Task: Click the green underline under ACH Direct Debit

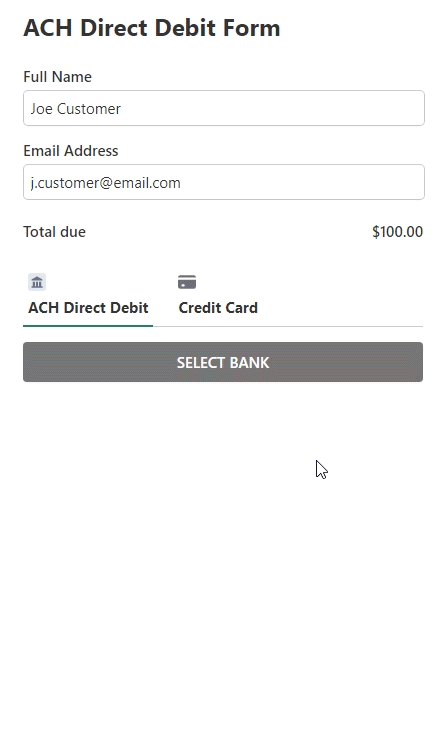Action: pyautogui.click(x=88, y=326)
